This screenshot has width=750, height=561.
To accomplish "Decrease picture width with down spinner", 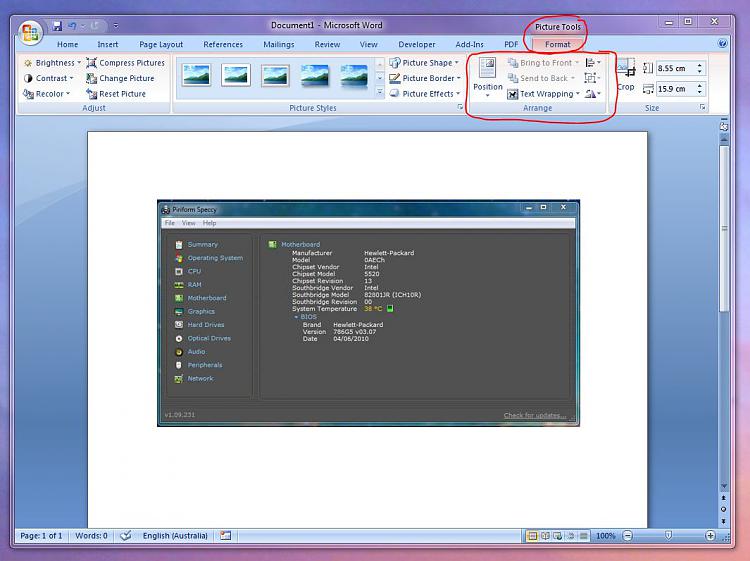I will (700, 92).
